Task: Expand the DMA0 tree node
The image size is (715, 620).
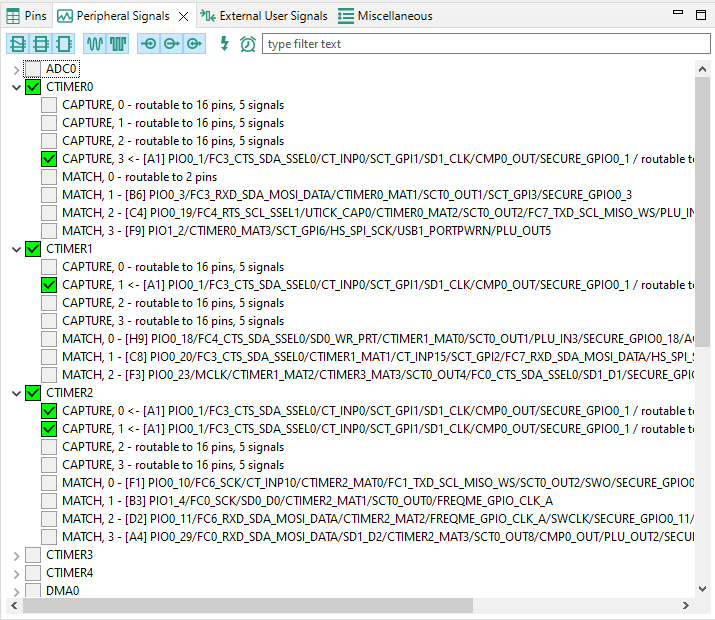Action: click(16, 592)
